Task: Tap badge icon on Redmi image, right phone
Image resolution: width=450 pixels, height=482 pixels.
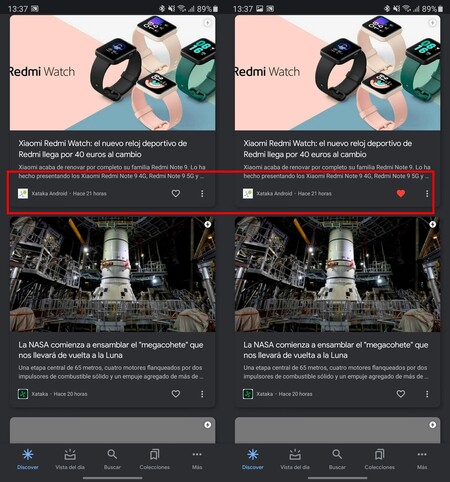Action: [432, 23]
